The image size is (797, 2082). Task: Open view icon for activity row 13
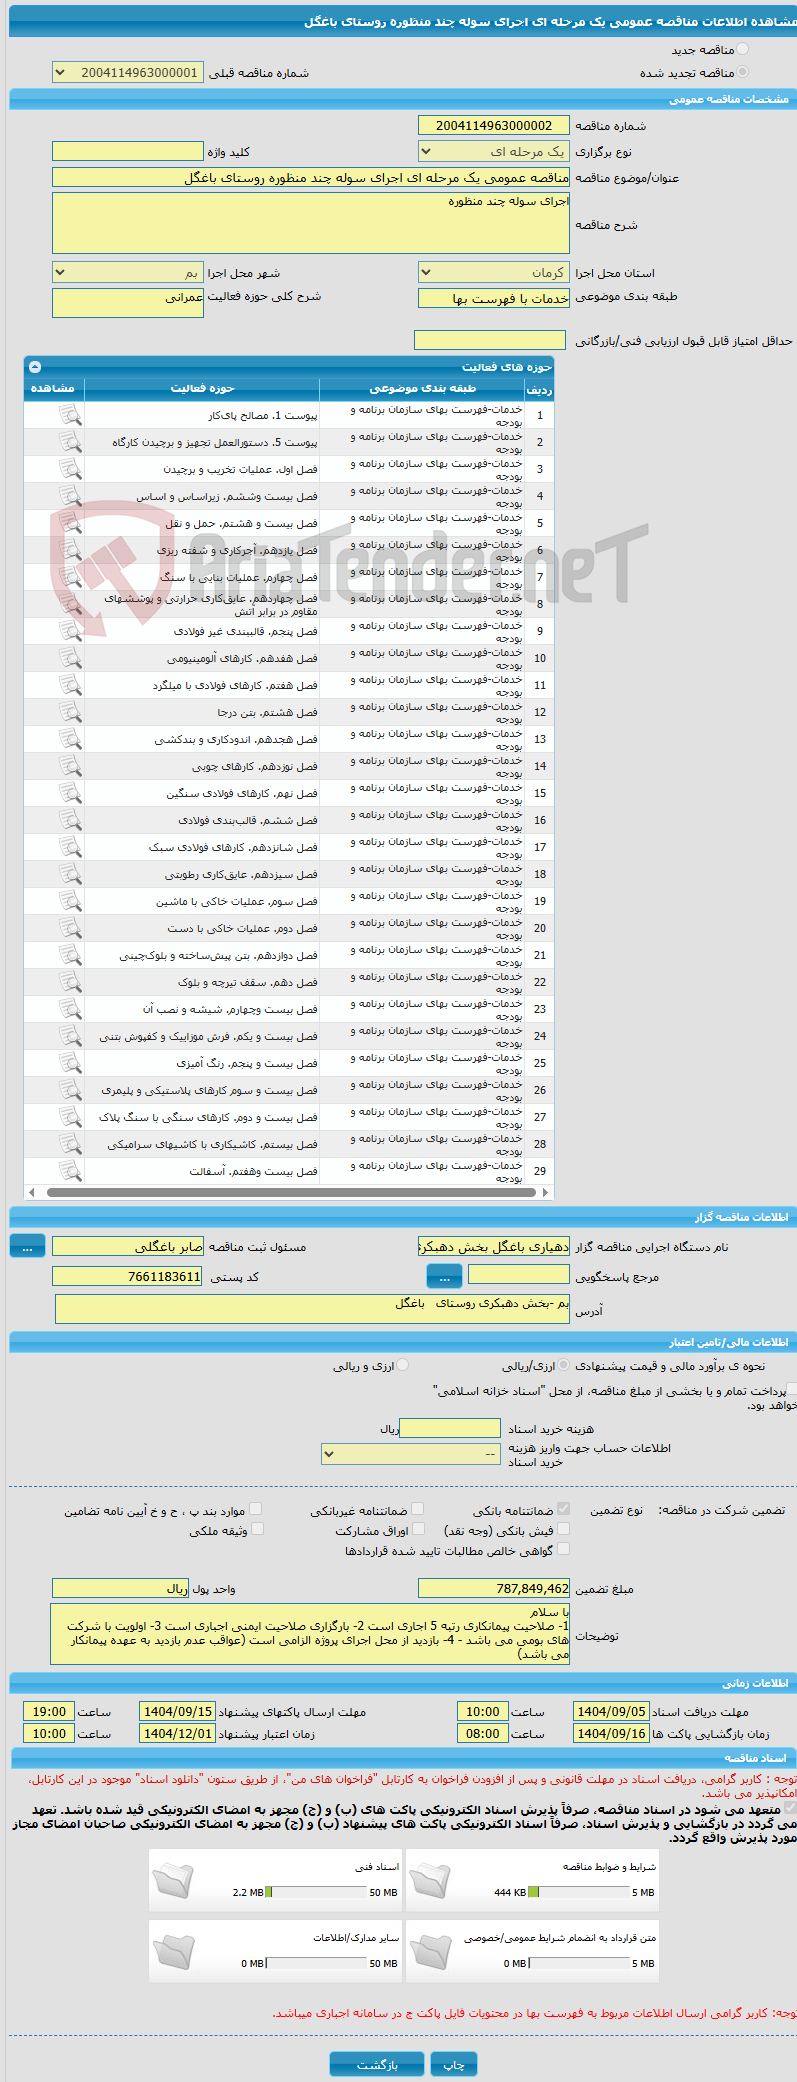pyautogui.click(x=70, y=739)
